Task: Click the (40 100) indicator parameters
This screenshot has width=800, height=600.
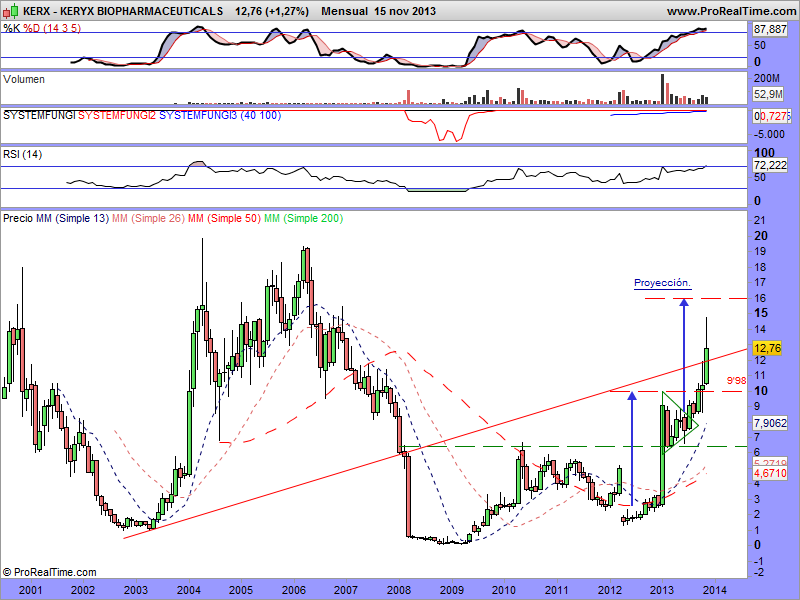Action: (260, 115)
